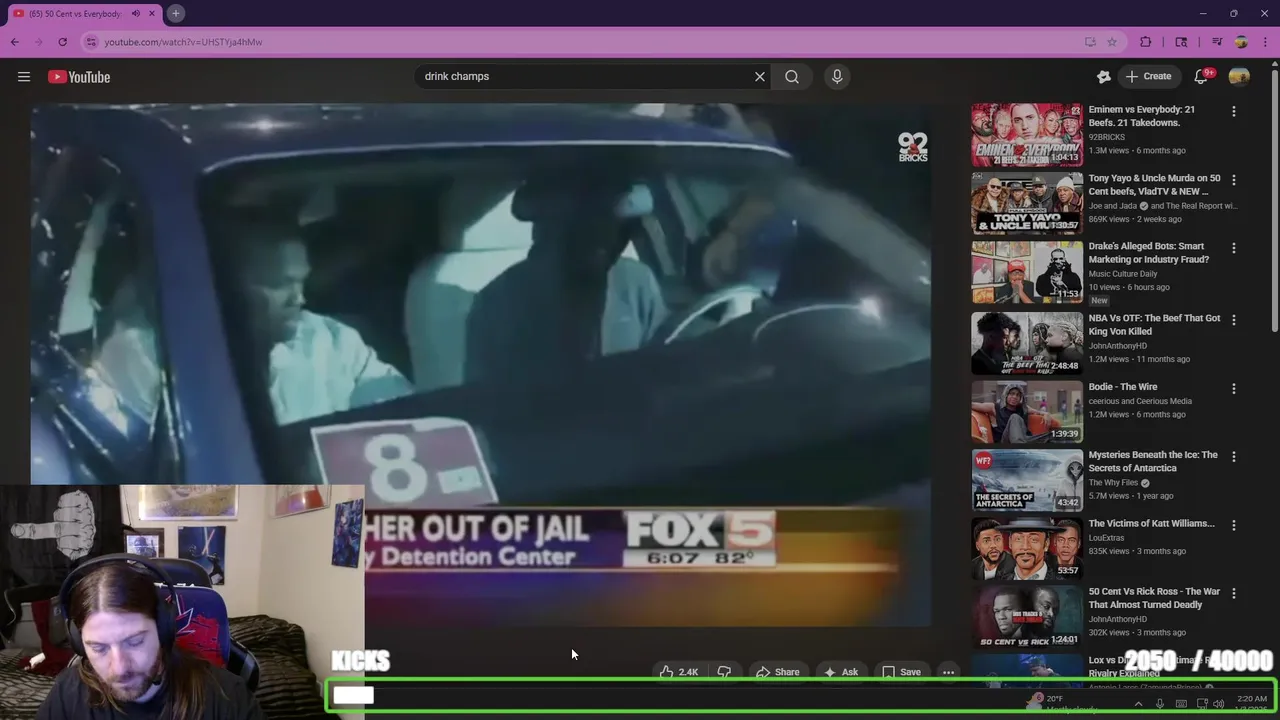Open 'NBA Vs OTF' video thumbnail
The width and height of the screenshot is (1280, 720).
pos(1027,343)
